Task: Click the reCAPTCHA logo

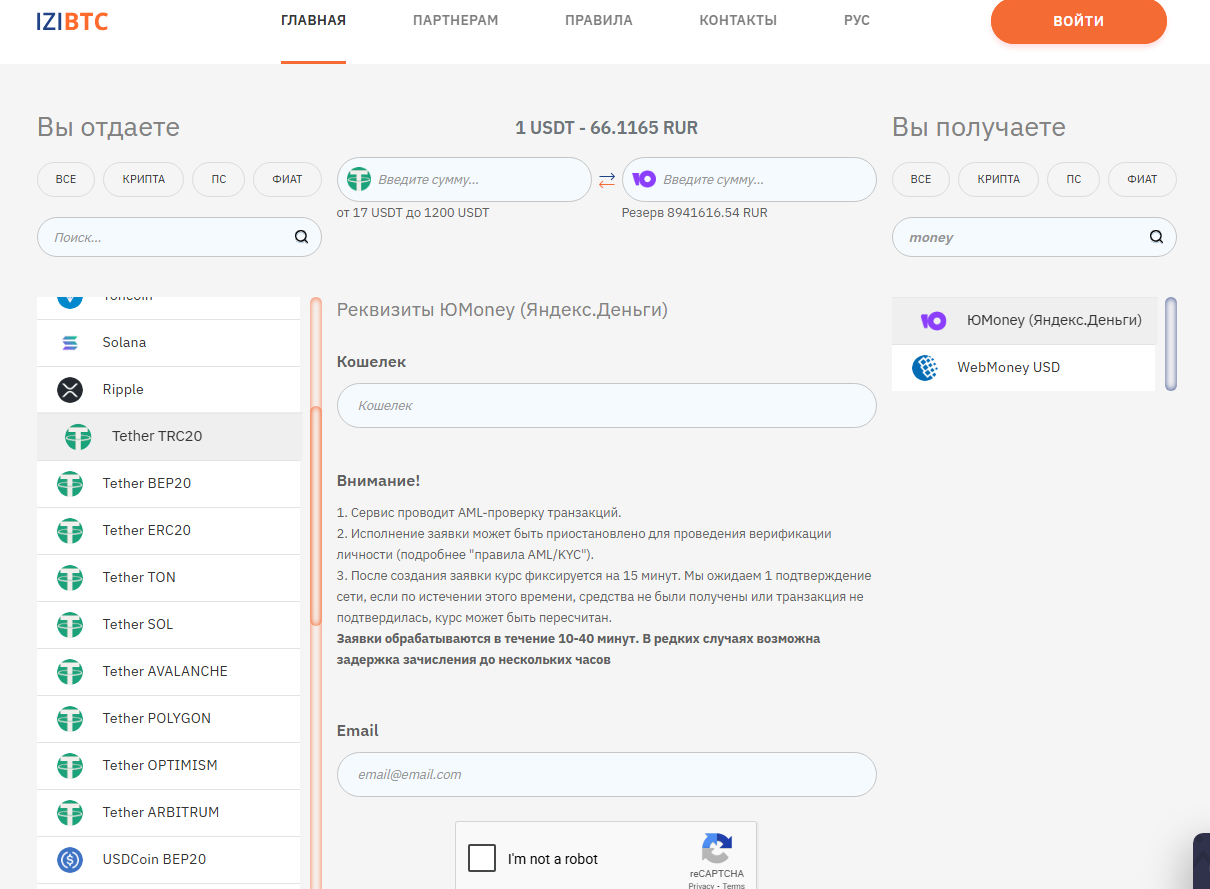Action: point(716,848)
